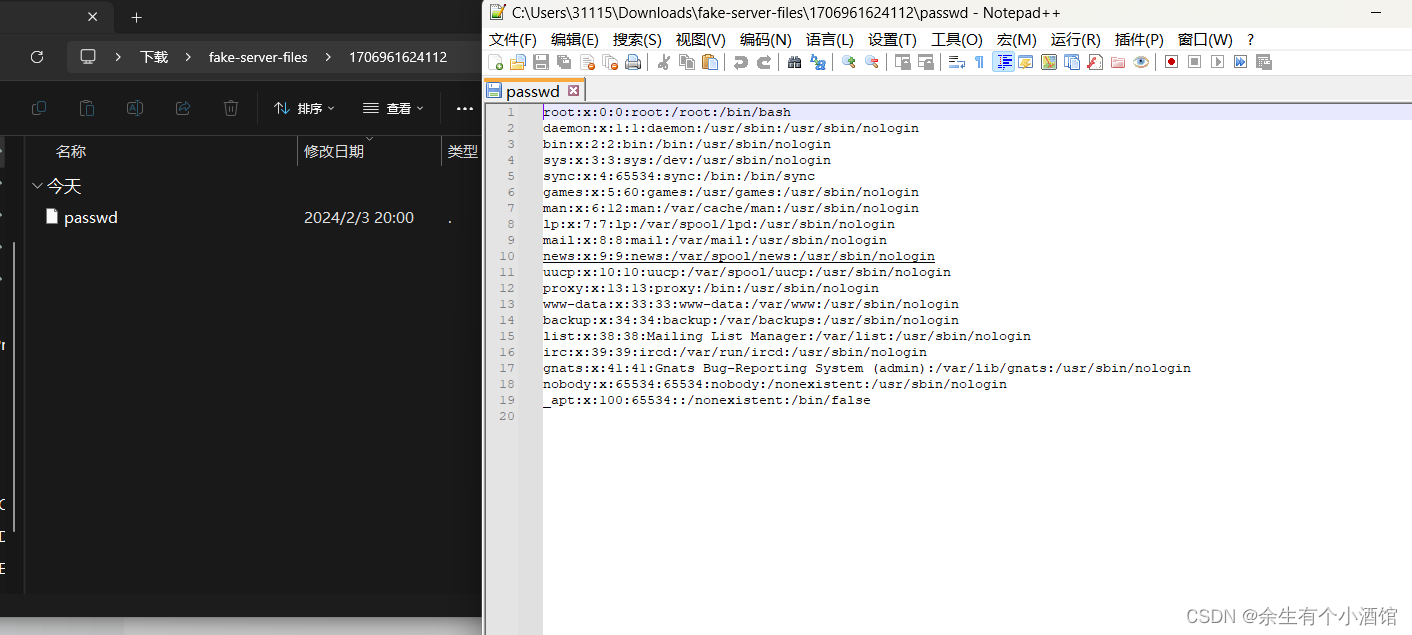Screen dimensions: 1412x635
Task: Click the Save All icon in Notepad++
Action: pyautogui.click(x=564, y=62)
